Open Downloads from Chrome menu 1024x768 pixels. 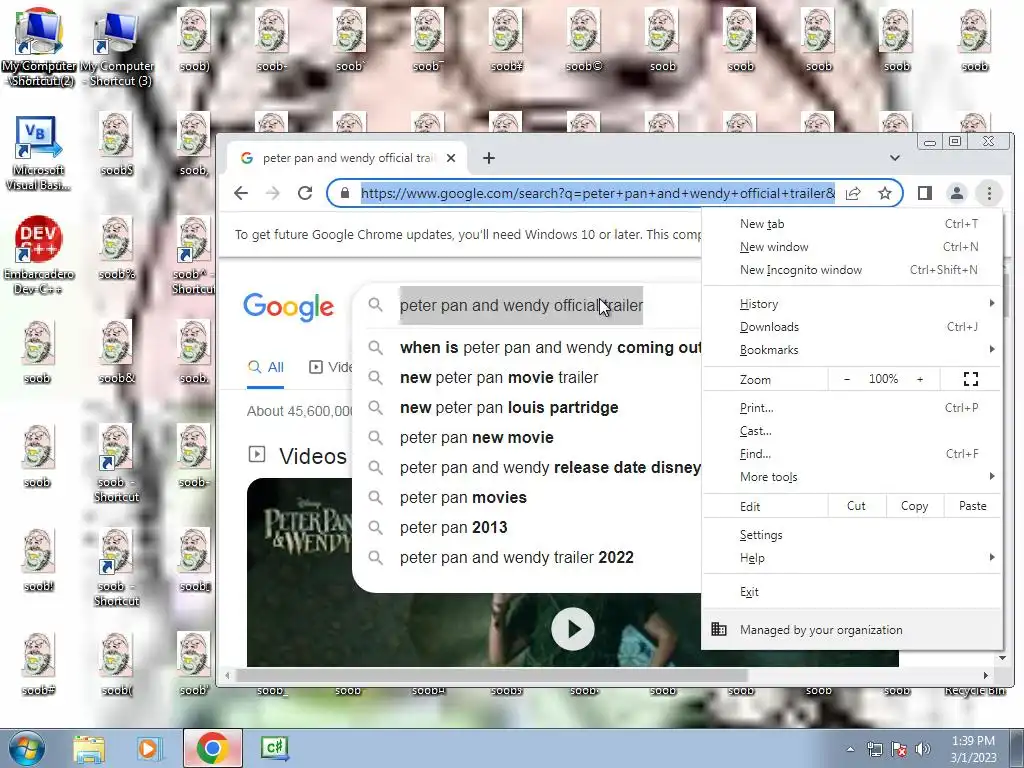[852, 327]
